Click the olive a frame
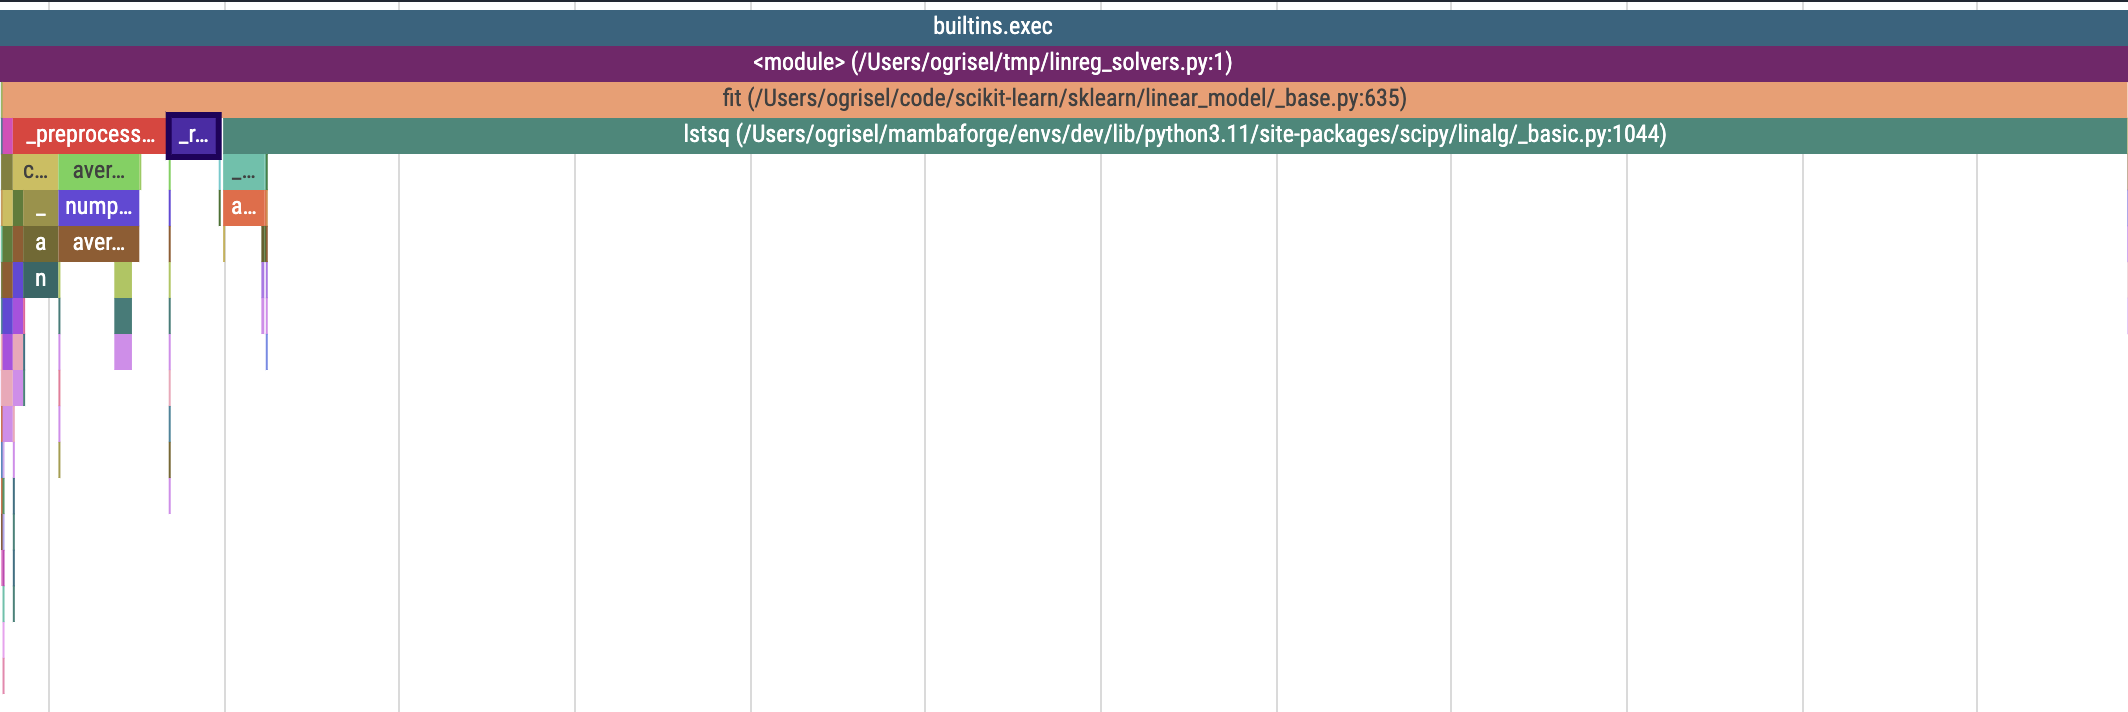Viewport: 2128px width, 712px height. coord(40,243)
